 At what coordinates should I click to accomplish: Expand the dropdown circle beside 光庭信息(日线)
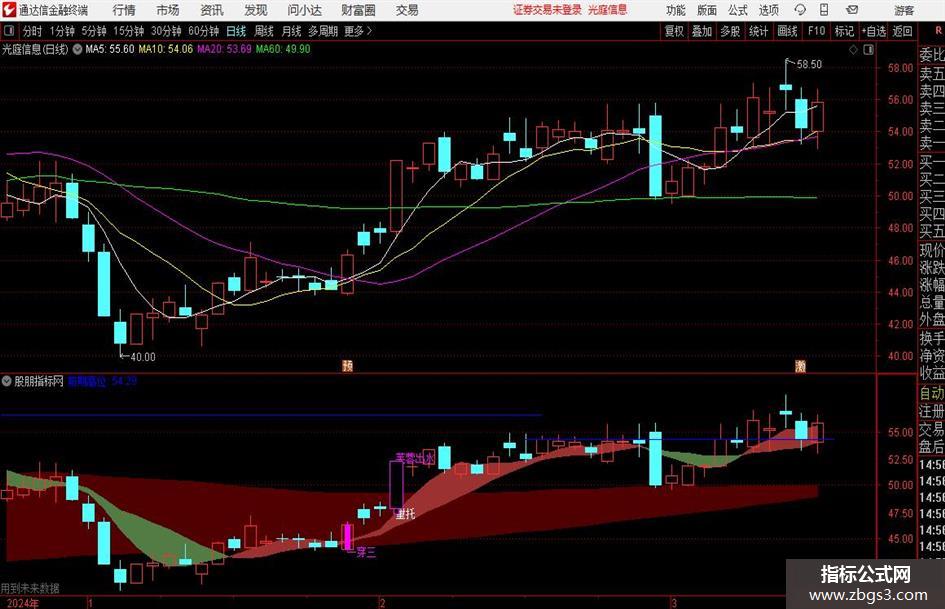tap(77, 49)
